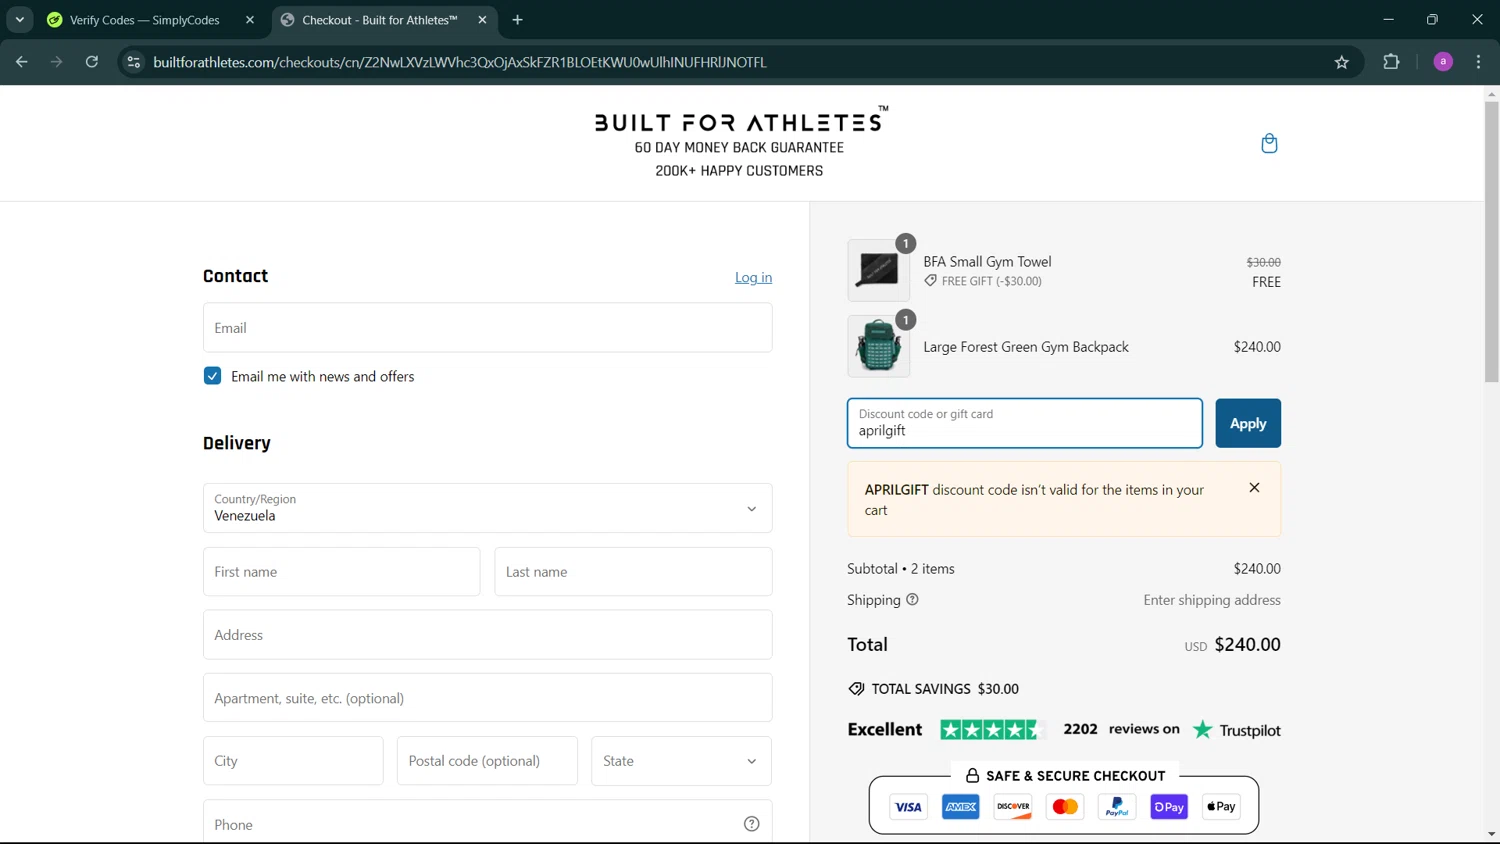Screen dimensions: 1500x844
Task: Click the Log in link
Action: (x=753, y=277)
